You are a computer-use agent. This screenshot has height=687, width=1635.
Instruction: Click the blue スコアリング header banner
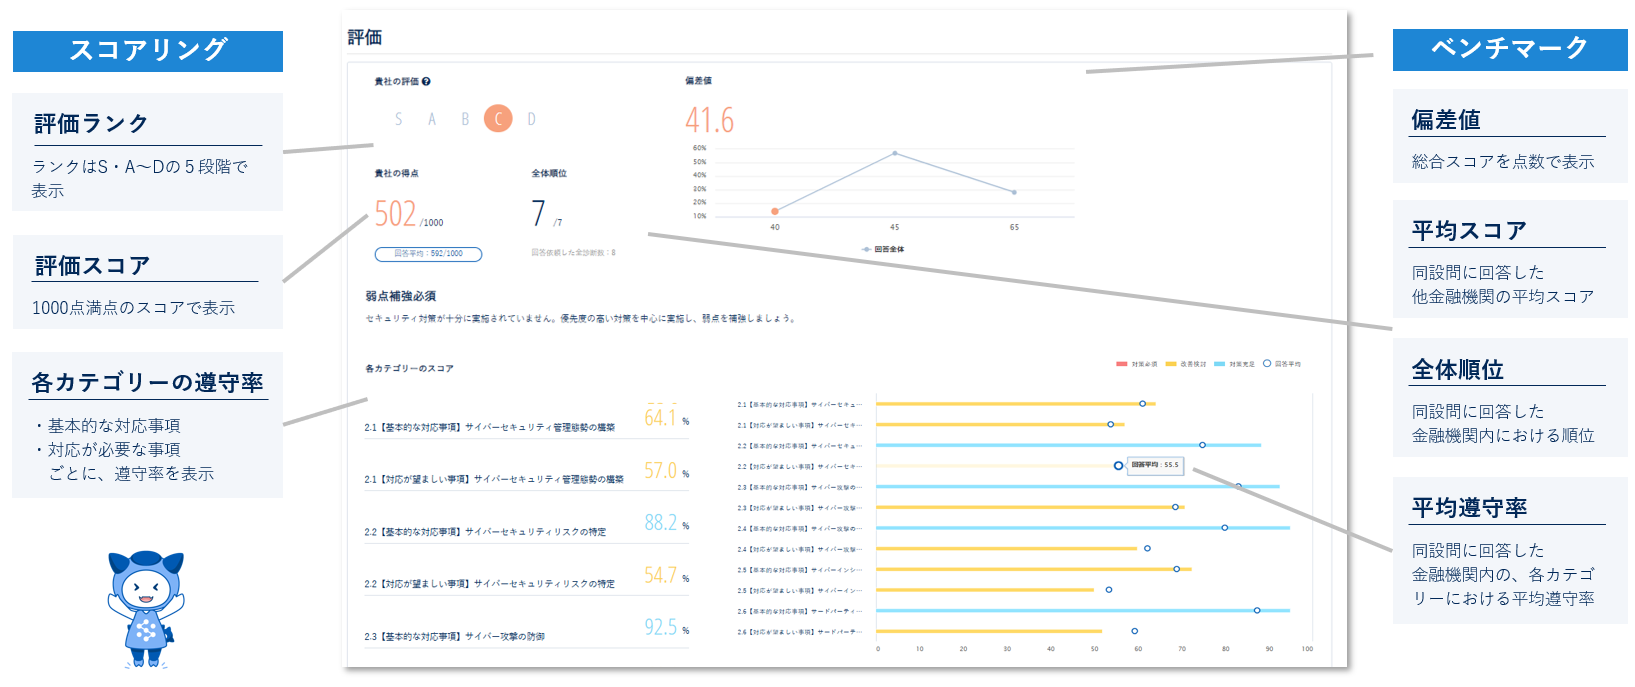pyautogui.click(x=148, y=51)
